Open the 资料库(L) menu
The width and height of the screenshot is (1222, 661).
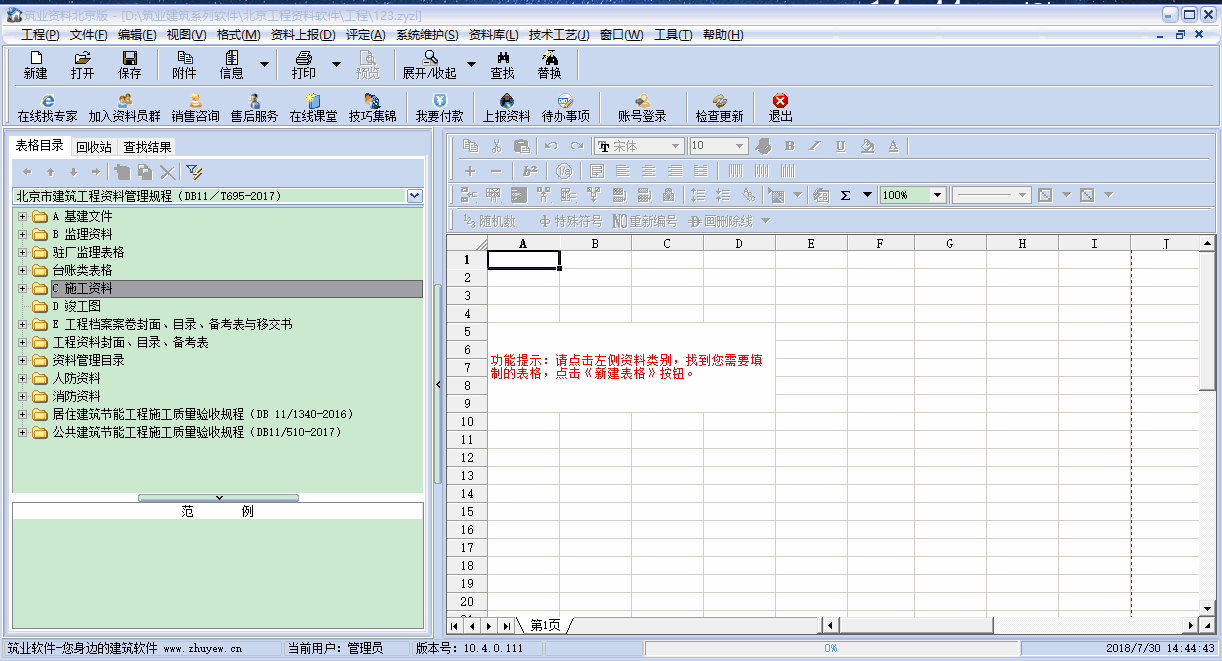click(x=493, y=35)
